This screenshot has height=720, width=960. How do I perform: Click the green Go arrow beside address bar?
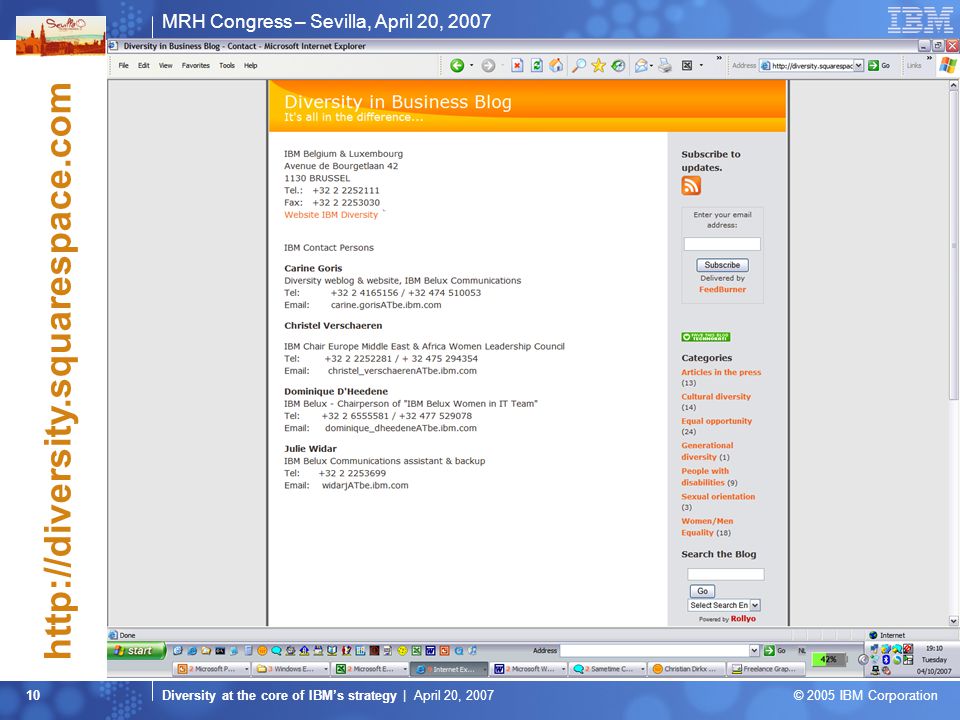(874, 66)
